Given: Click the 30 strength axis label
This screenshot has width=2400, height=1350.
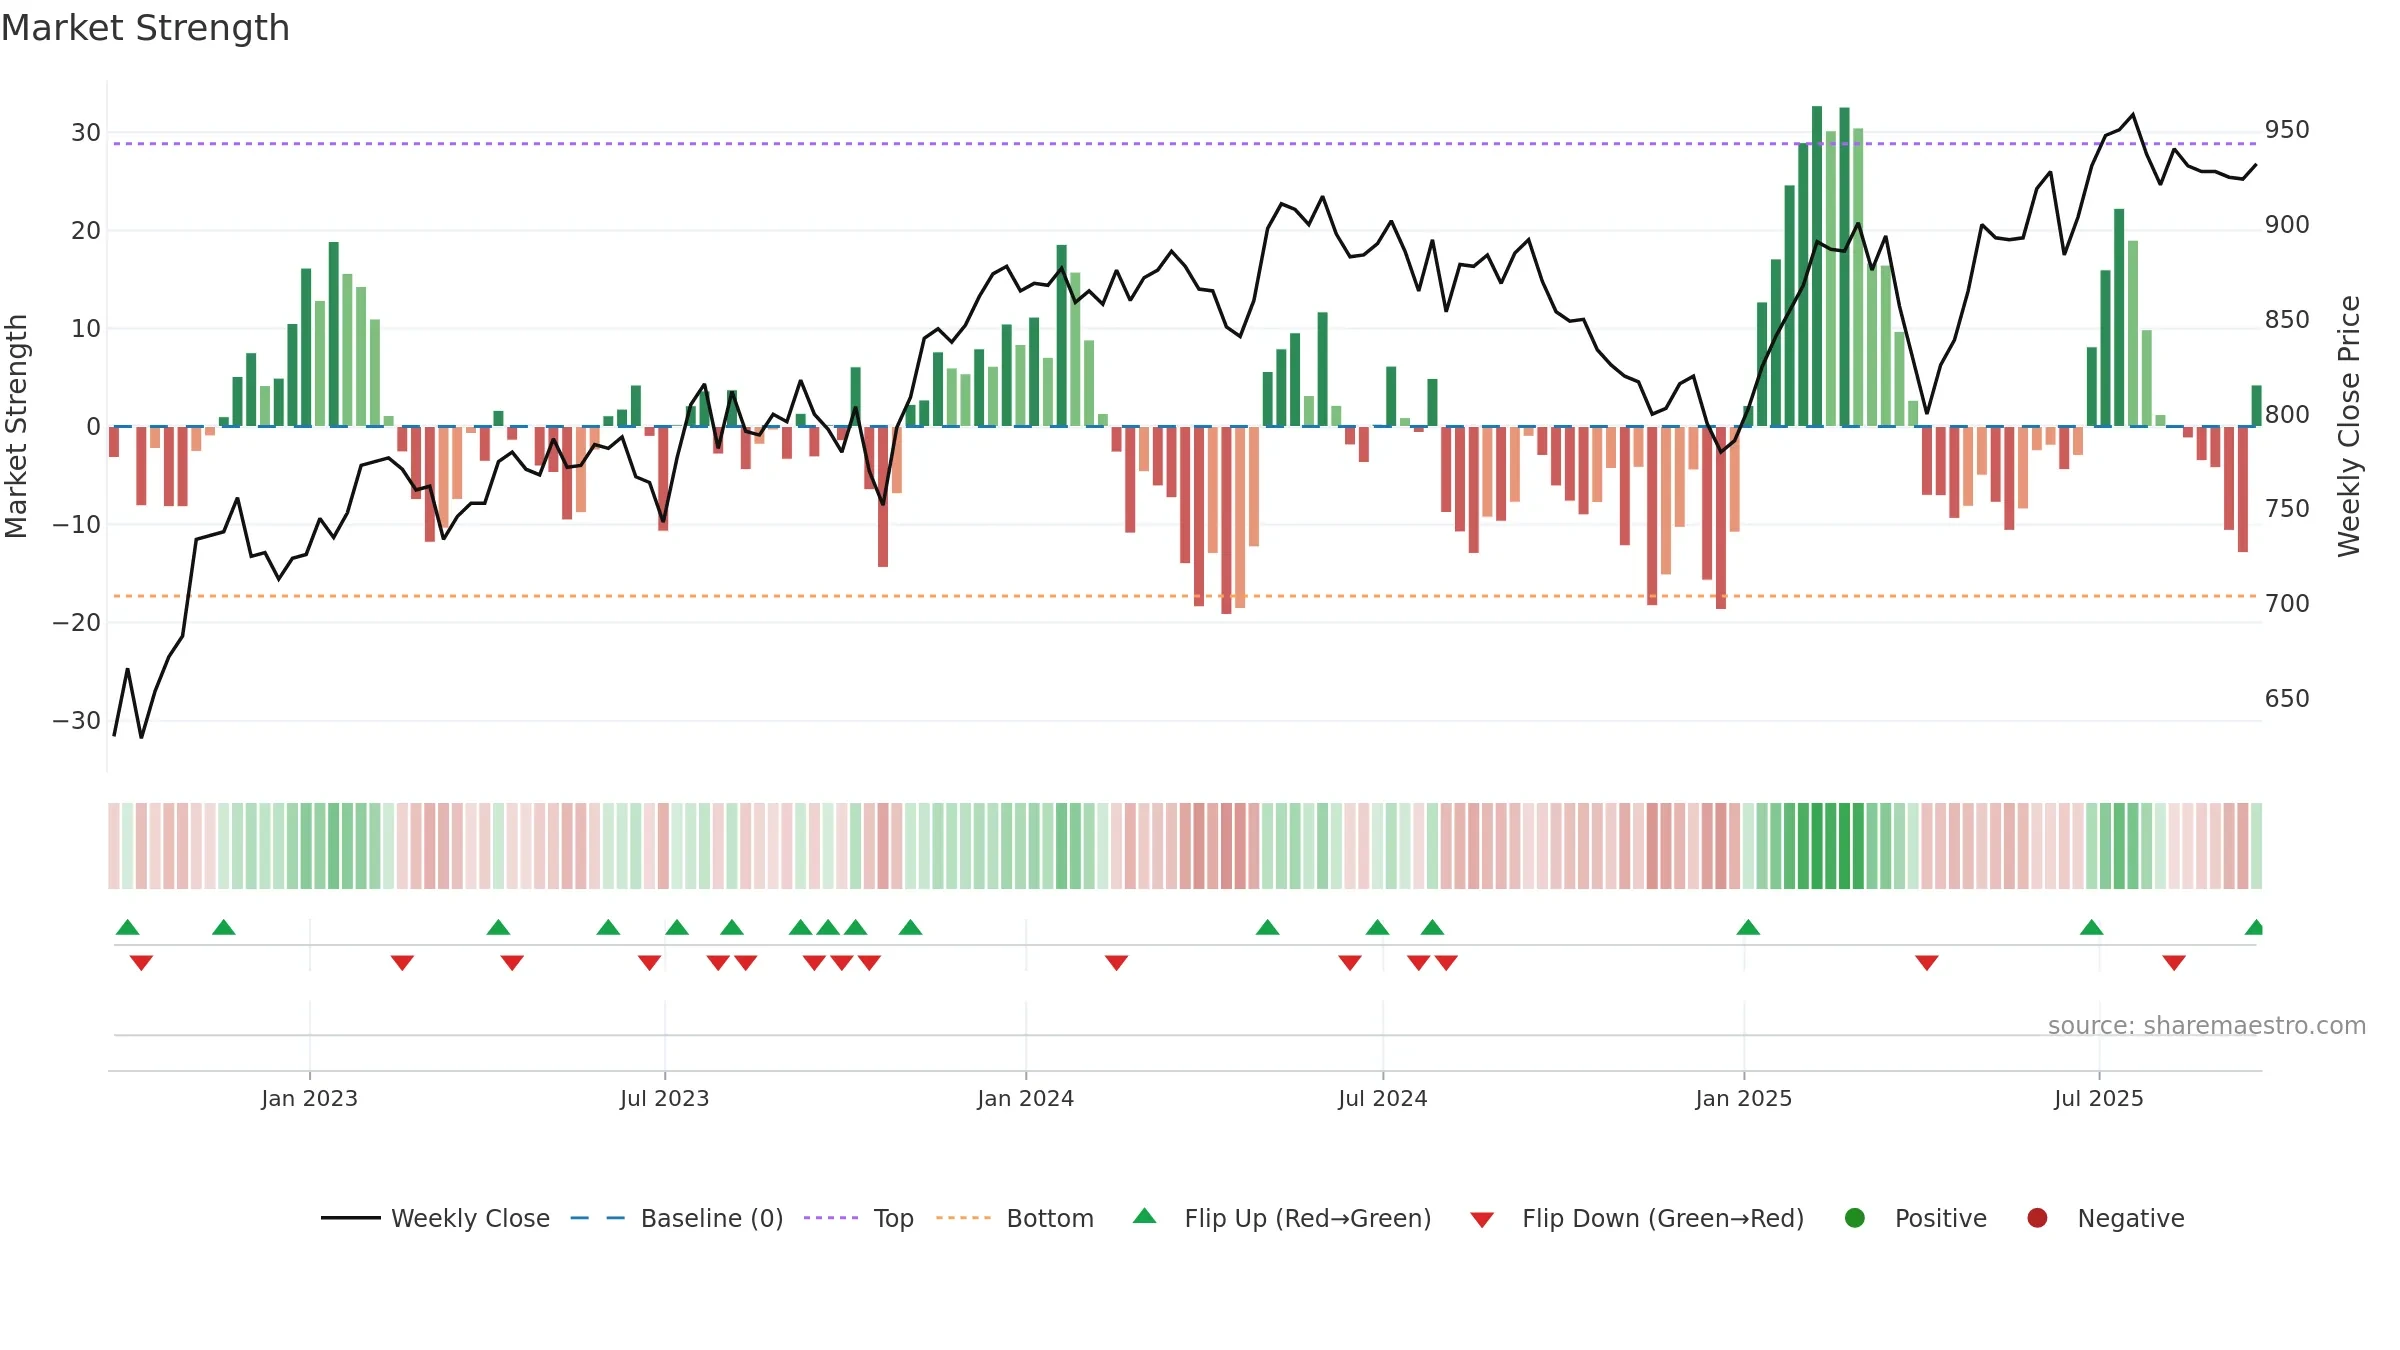Looking at the screenshot, I should [86, 132].
